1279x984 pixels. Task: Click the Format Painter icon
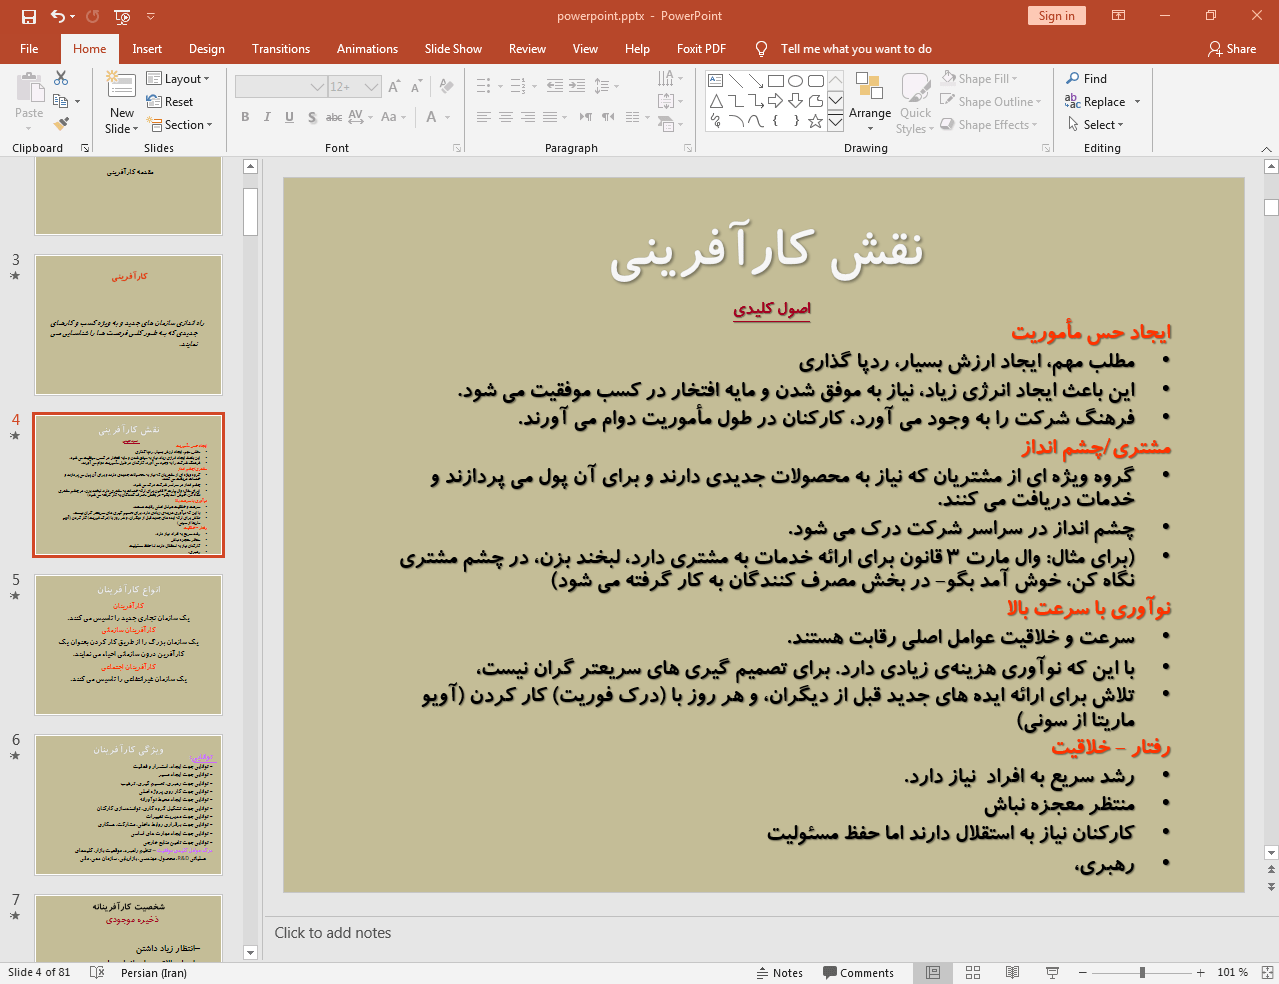pos(62,124)
